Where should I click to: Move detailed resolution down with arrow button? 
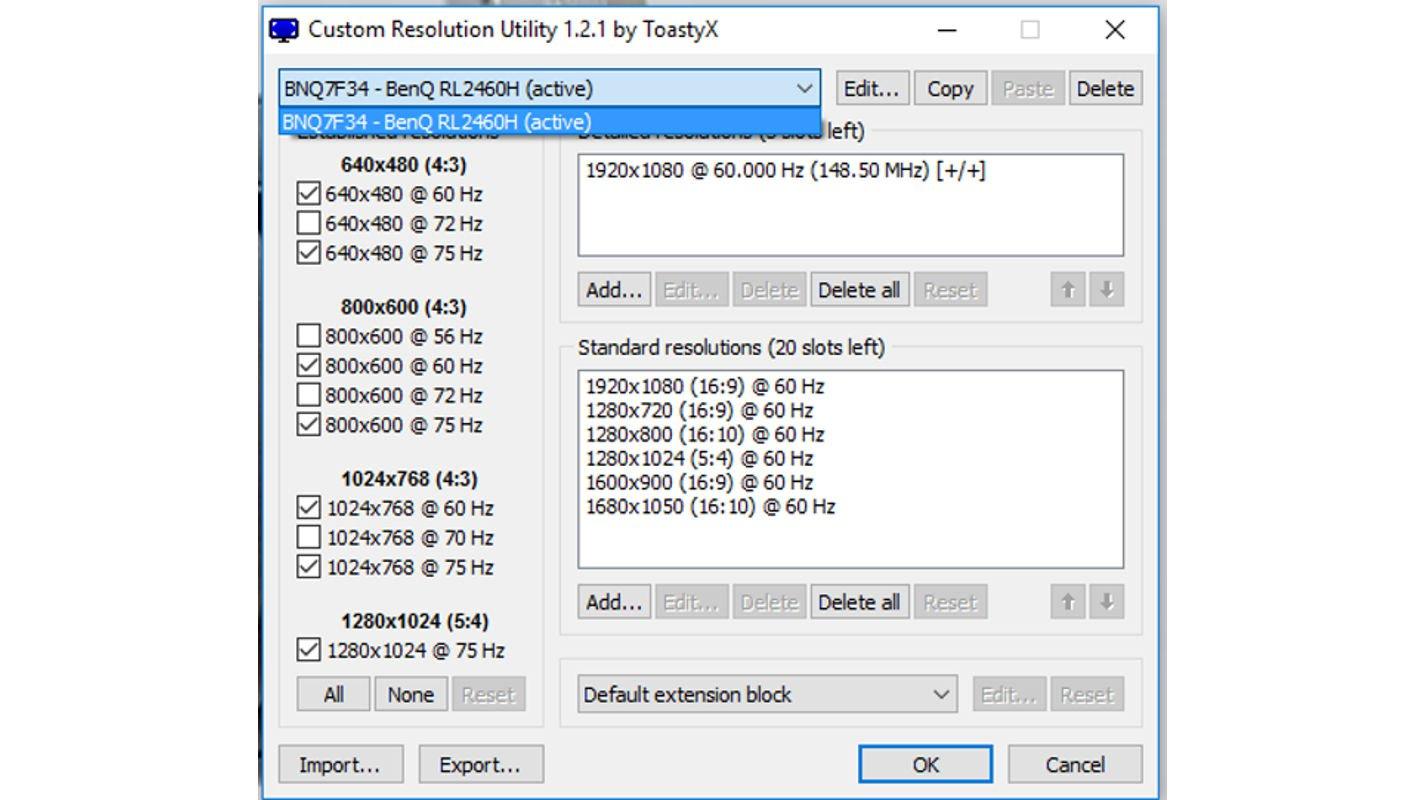pos(1106,290)
